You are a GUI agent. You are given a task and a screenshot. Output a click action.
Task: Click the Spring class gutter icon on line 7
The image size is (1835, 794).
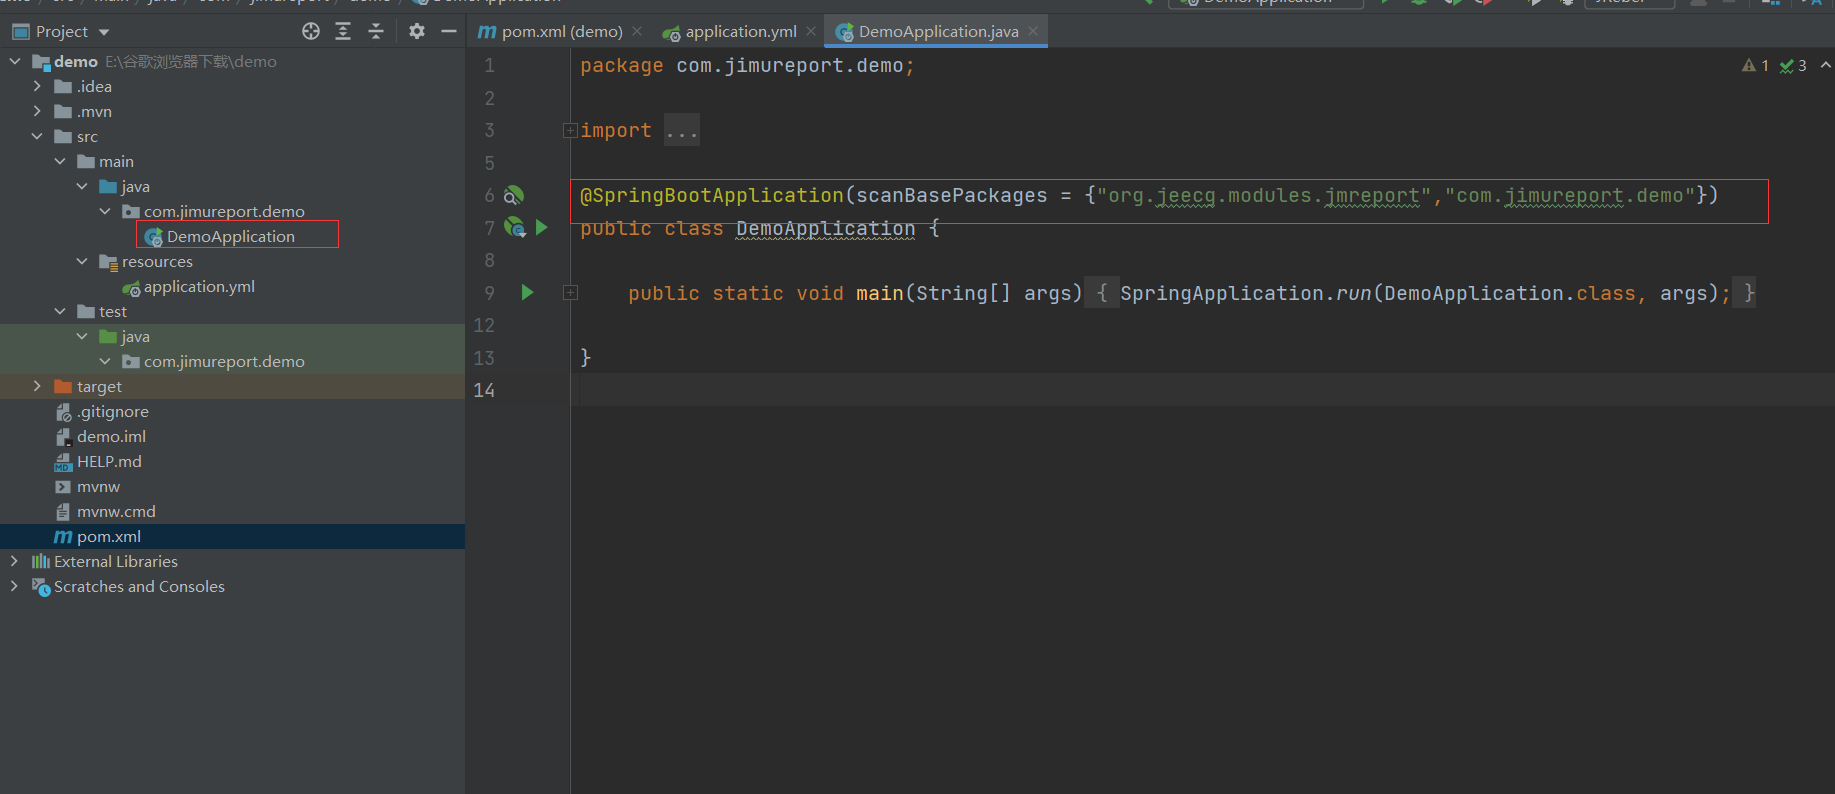515,228
